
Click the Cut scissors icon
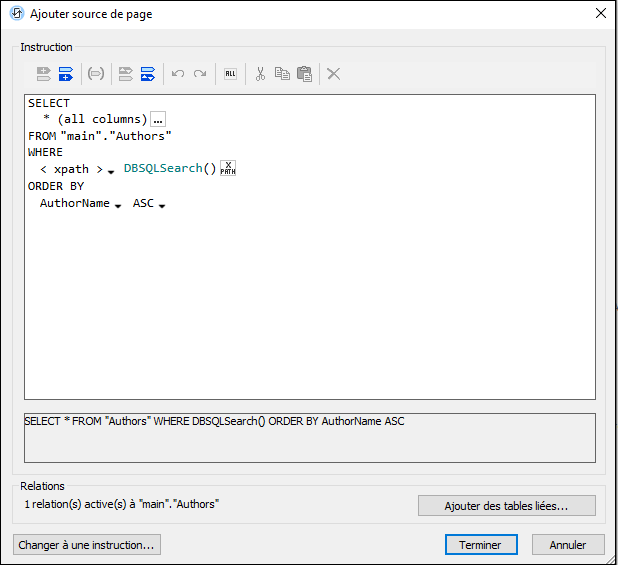pyautogui.click(x=260, y=74)
